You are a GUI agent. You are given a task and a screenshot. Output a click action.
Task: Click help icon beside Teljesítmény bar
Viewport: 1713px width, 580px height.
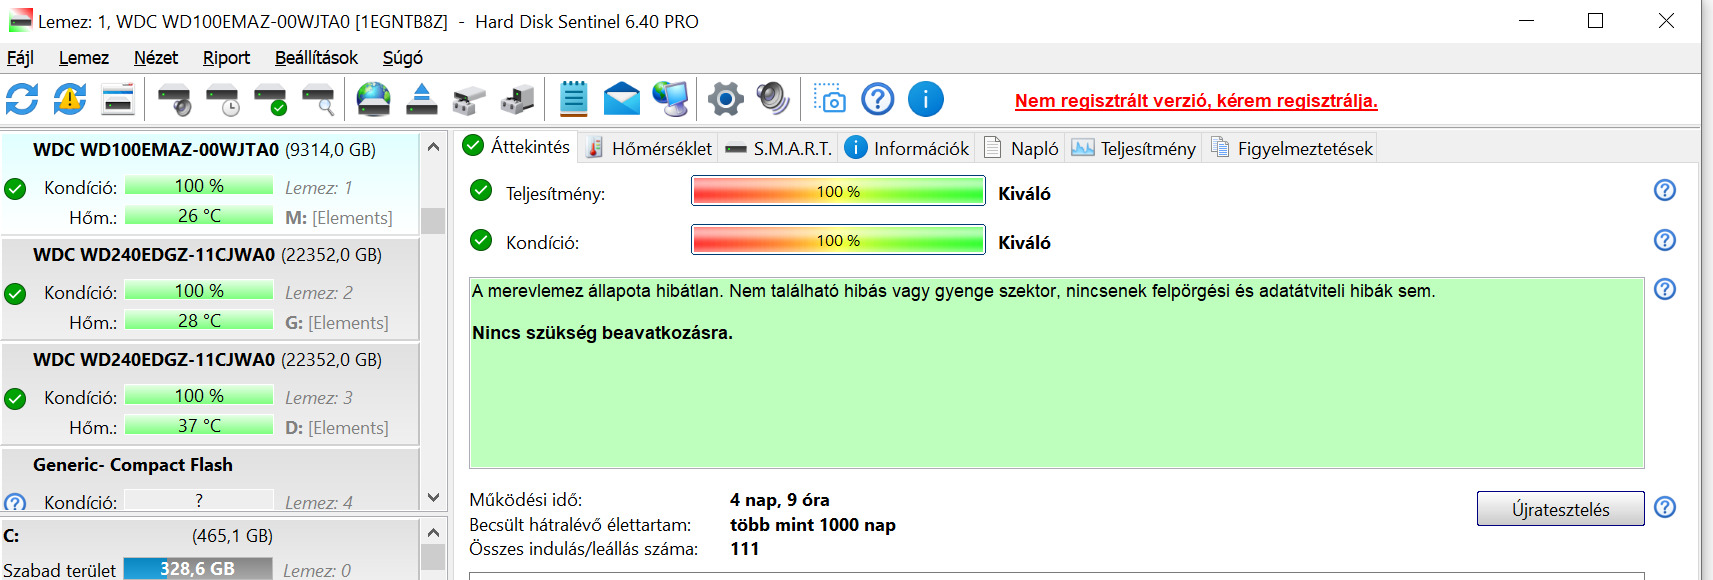coord(1665,190)
